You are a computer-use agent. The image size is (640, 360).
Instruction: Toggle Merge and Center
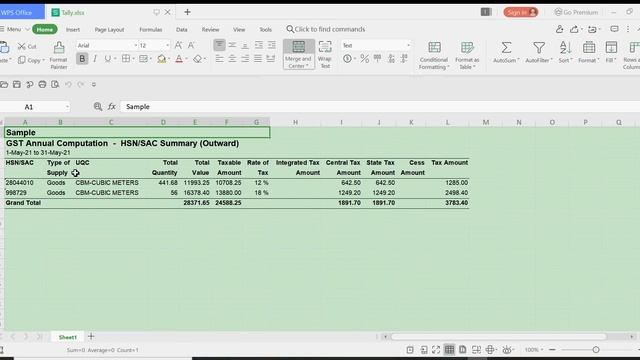pyautogui.click(x=298, y=54)
